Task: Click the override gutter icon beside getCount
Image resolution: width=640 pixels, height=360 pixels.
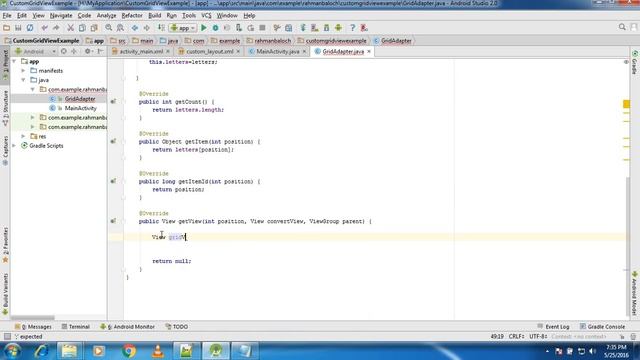Action: [x=113, y=101]
